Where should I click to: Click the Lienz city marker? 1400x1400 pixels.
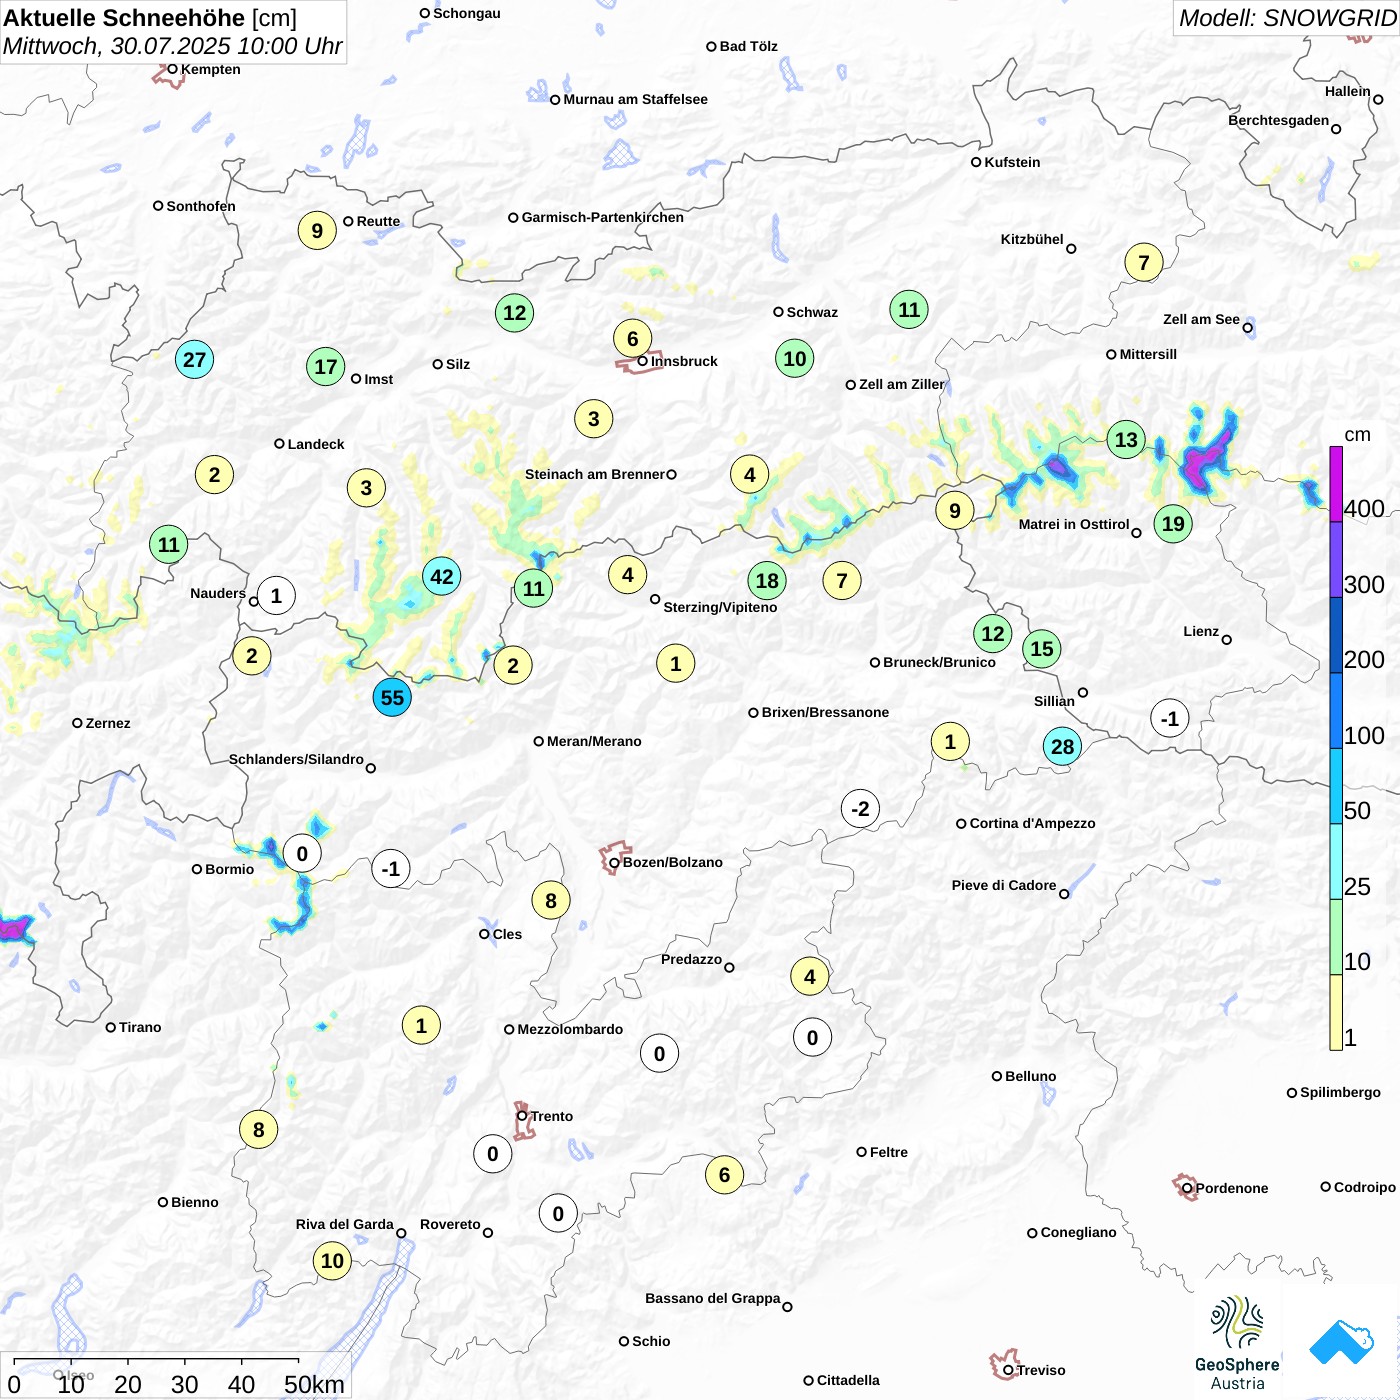tap(1227, 640)
